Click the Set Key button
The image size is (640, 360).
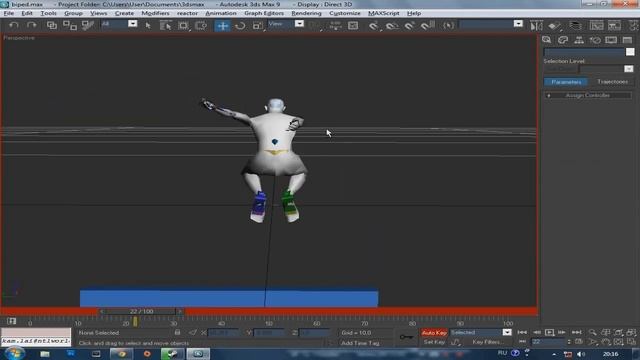434,342
